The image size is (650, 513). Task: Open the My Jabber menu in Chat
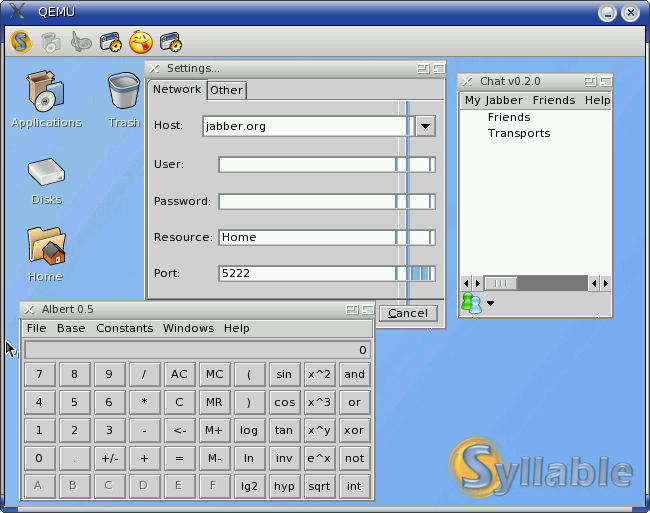[x=494, y=100]
